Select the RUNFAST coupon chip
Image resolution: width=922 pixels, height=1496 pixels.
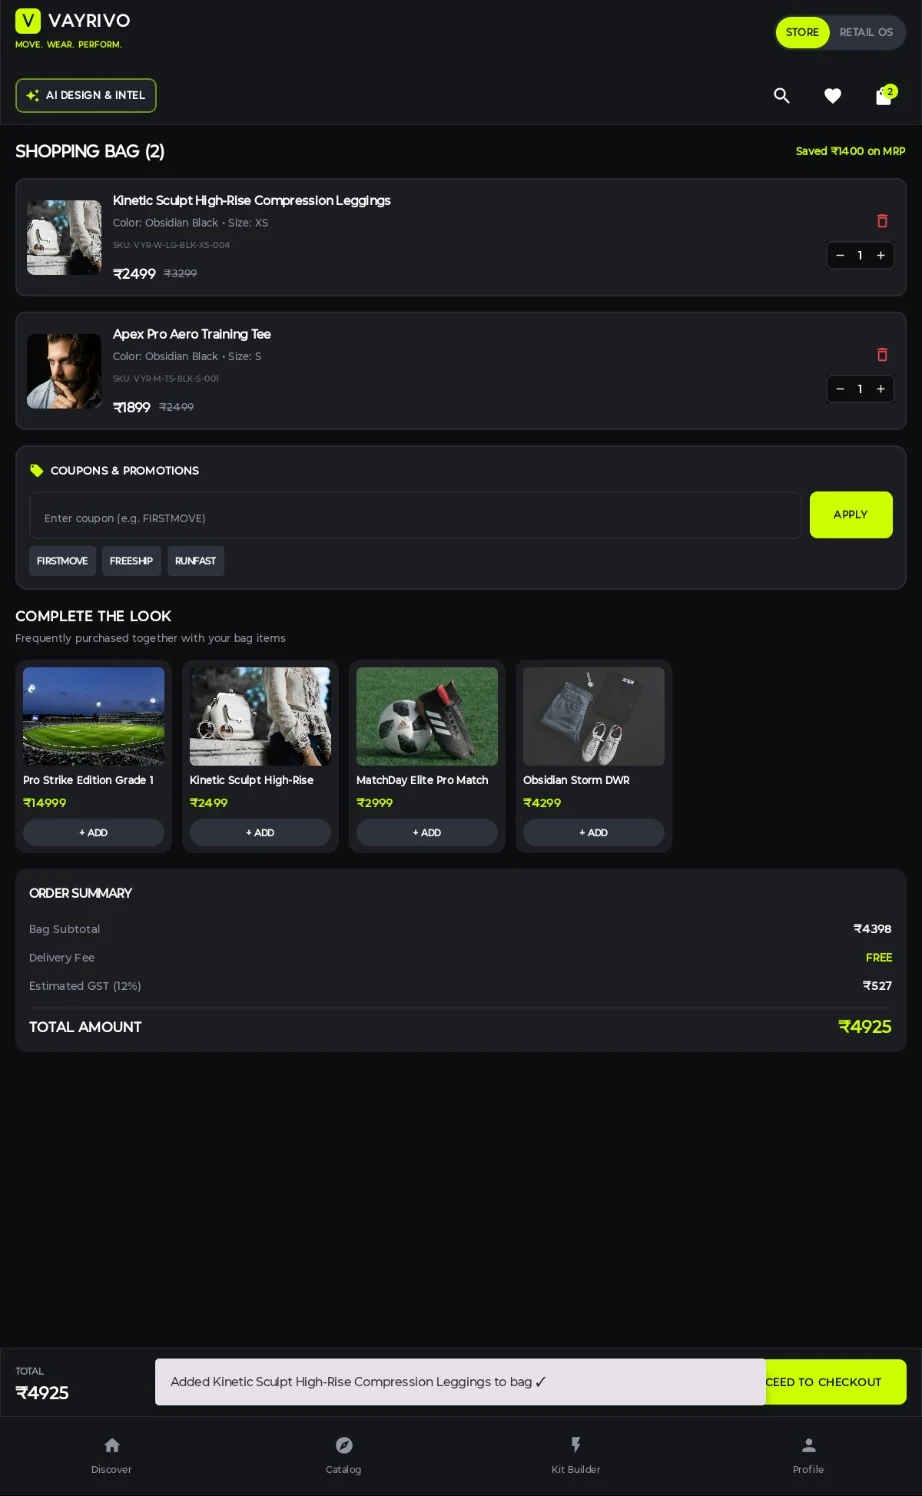(195, 561)
